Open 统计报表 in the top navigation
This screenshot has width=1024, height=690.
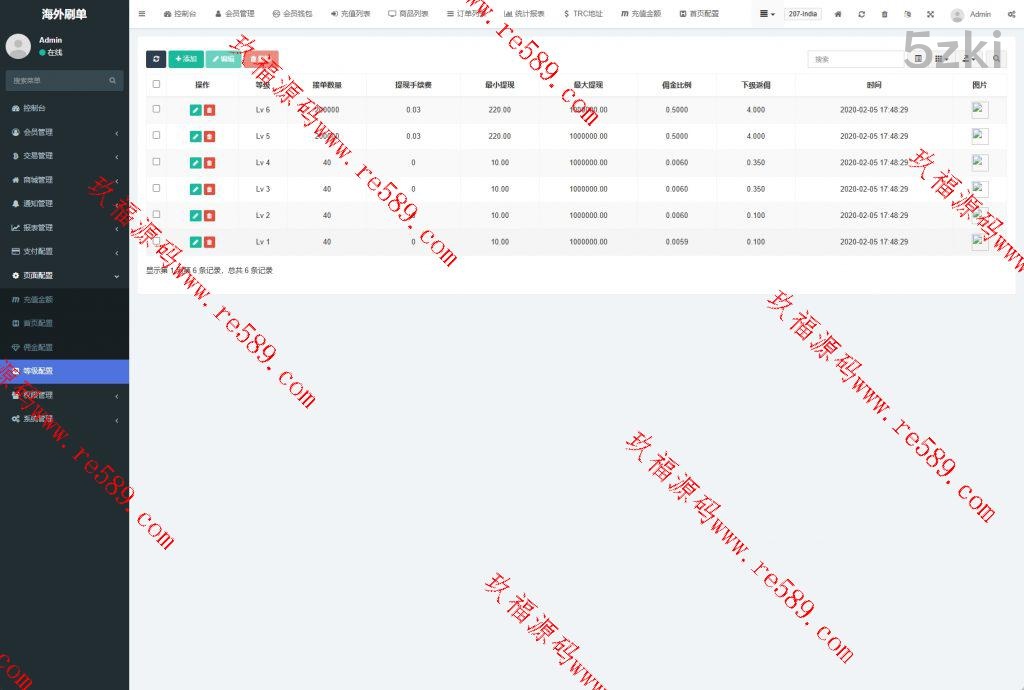(x=524, y=14)
